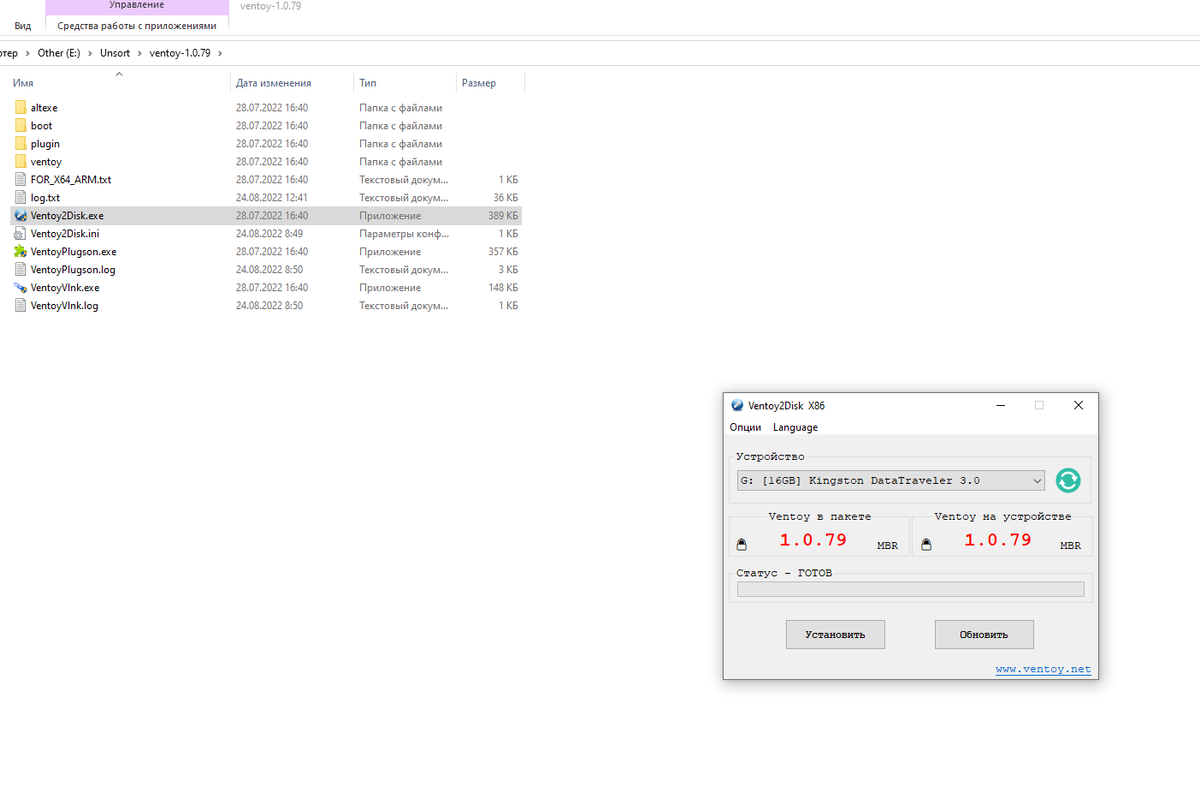
Task: Minimize the Ventoy2Disk window
Action: (1000, 406)
